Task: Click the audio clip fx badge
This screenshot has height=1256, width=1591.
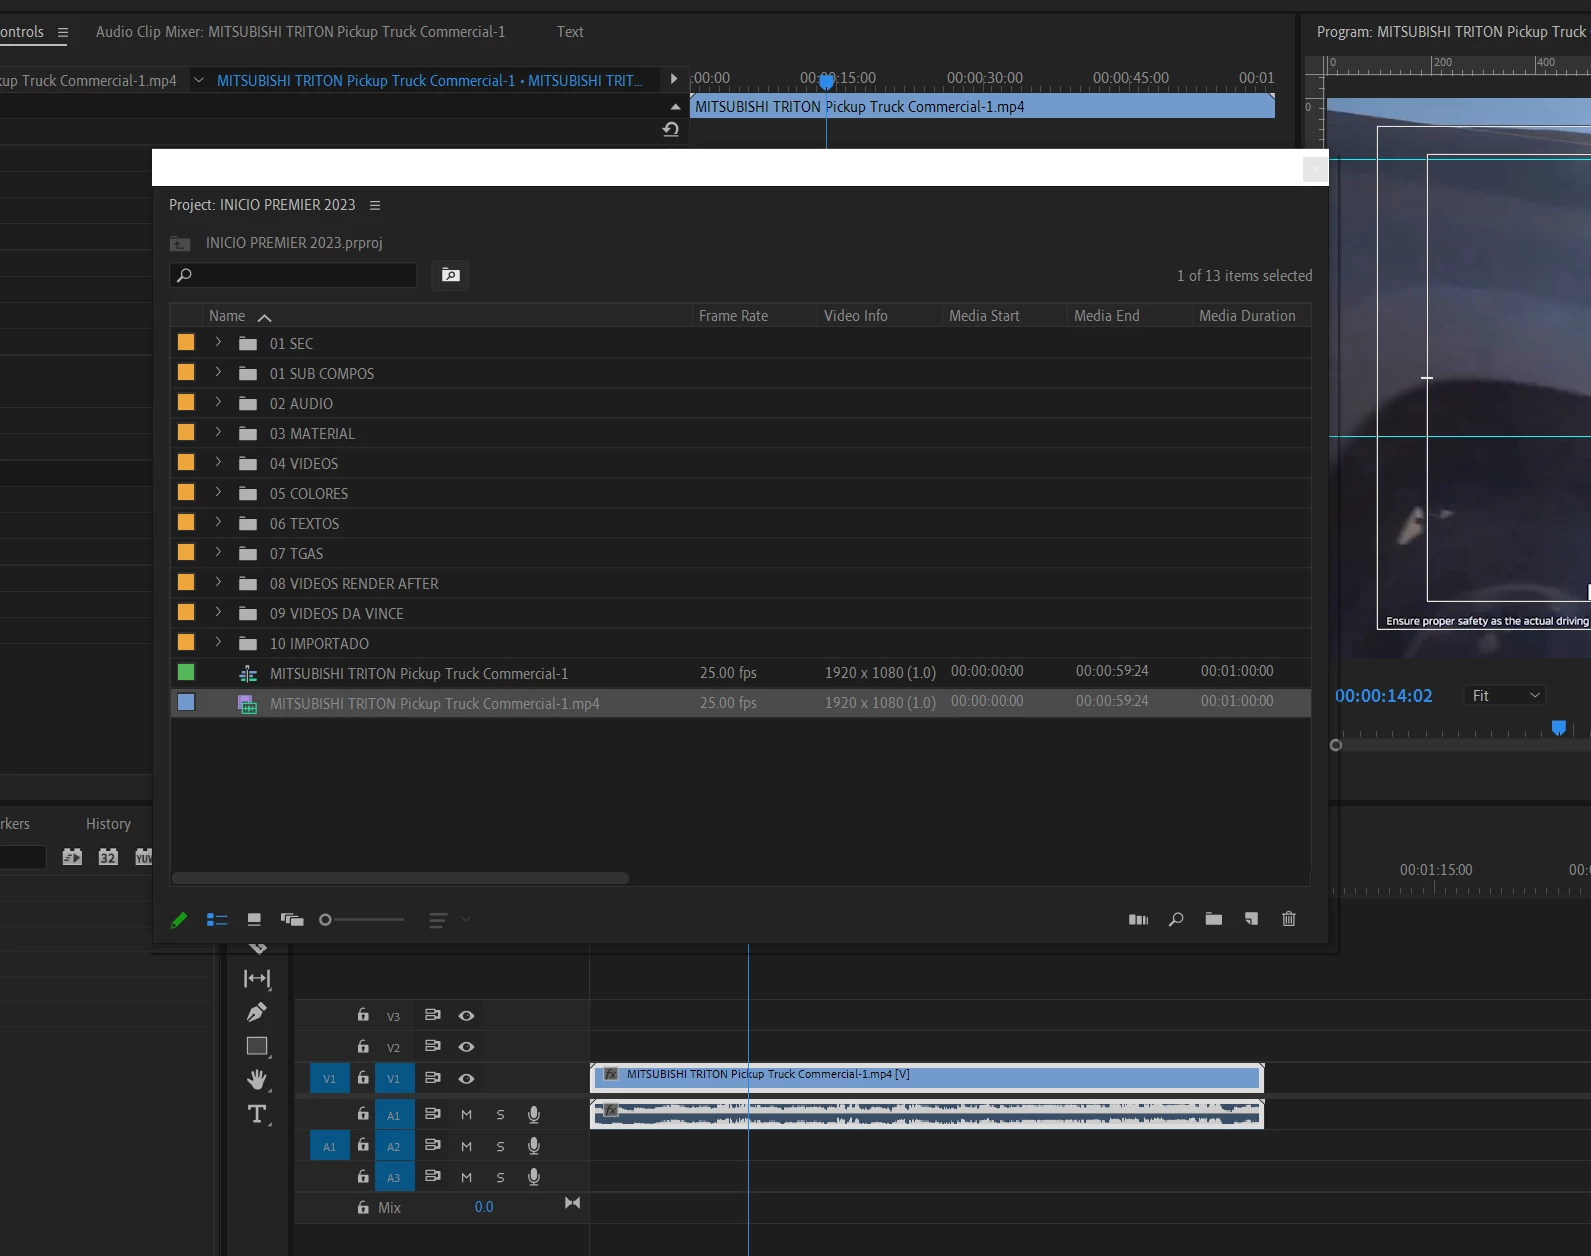Action: tap(611, 1109)
